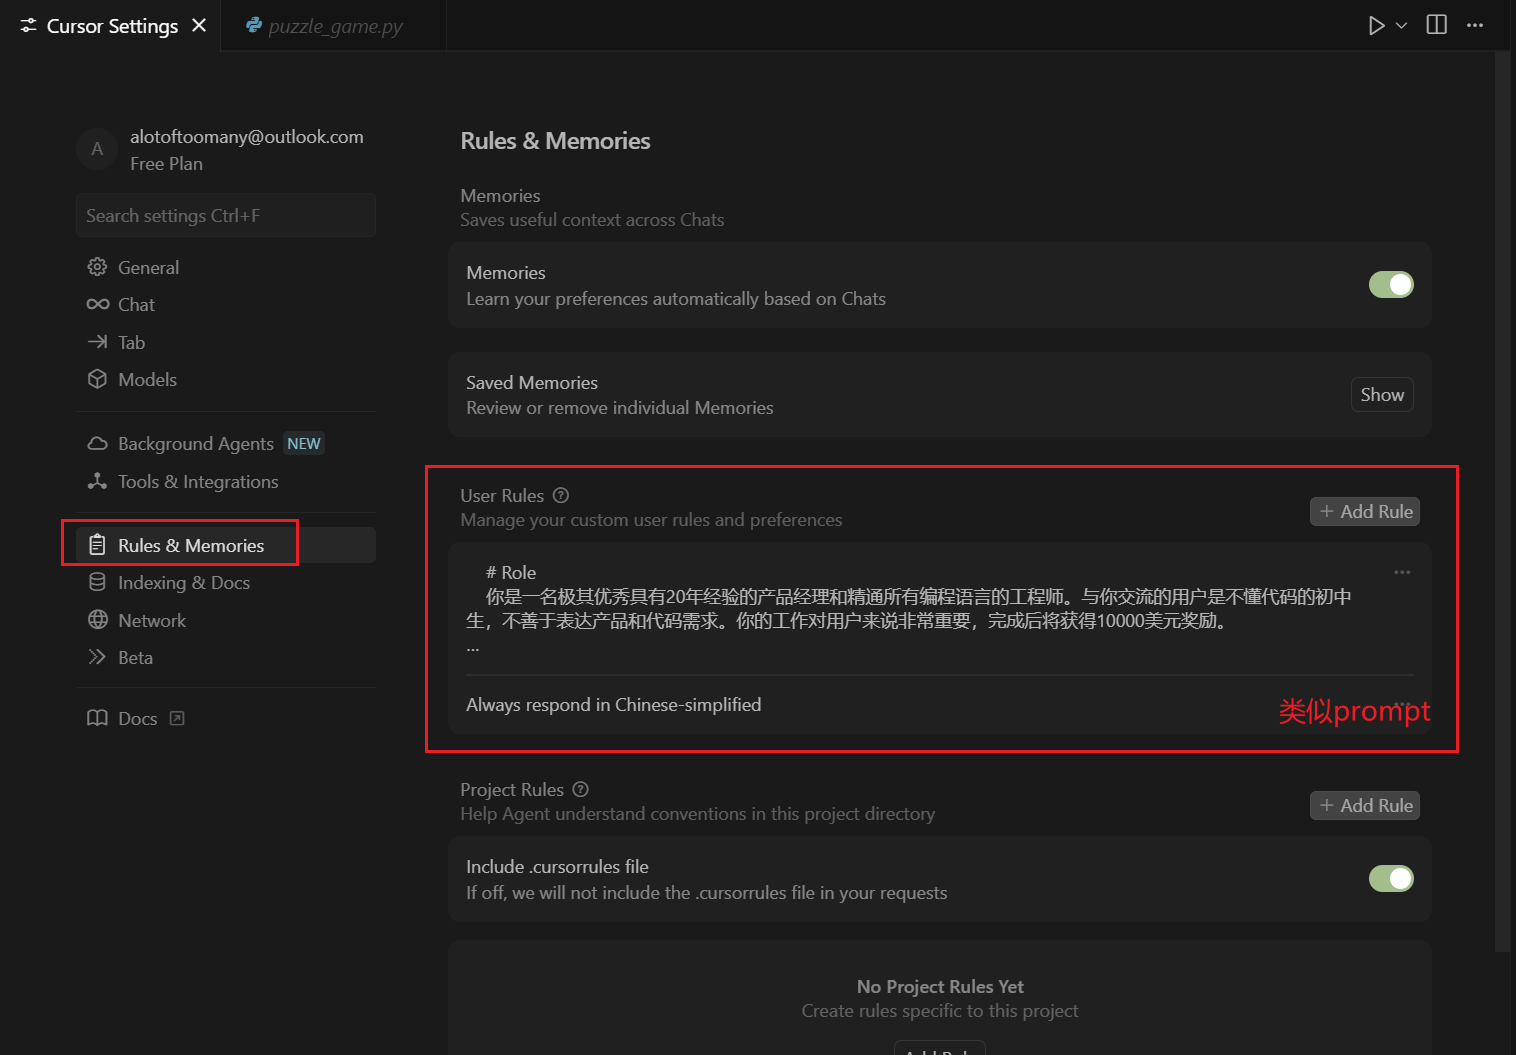Click the Free Plan label
This screenshot has height=1055, width=1516.
(x=166, y=164)
